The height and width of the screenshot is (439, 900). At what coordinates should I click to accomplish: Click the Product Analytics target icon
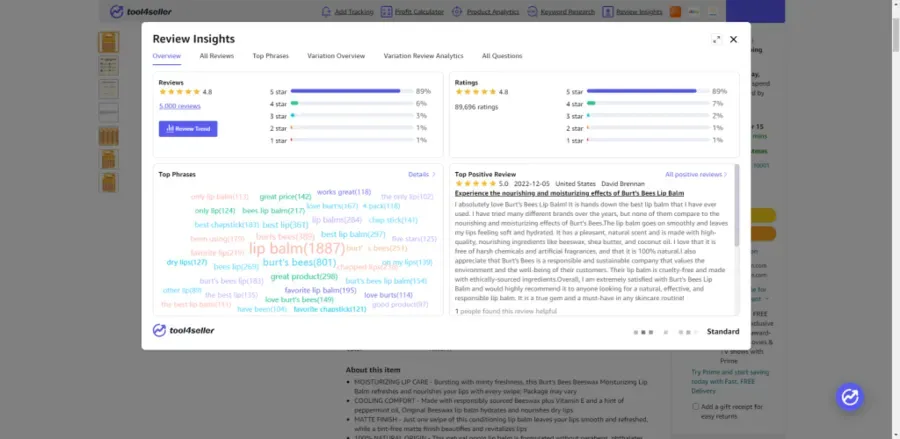[x=457, y=11]
